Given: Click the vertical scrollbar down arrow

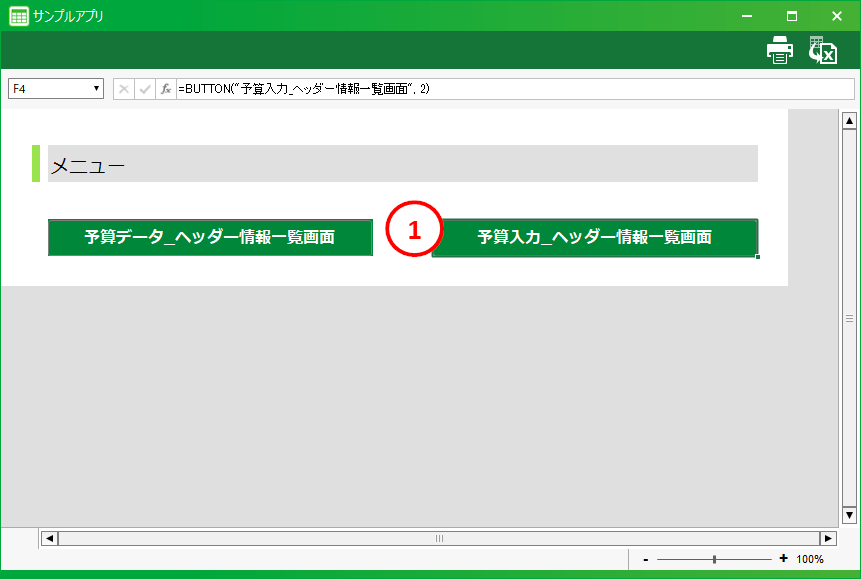Looking at the screenshot, I should pos(850,515).
